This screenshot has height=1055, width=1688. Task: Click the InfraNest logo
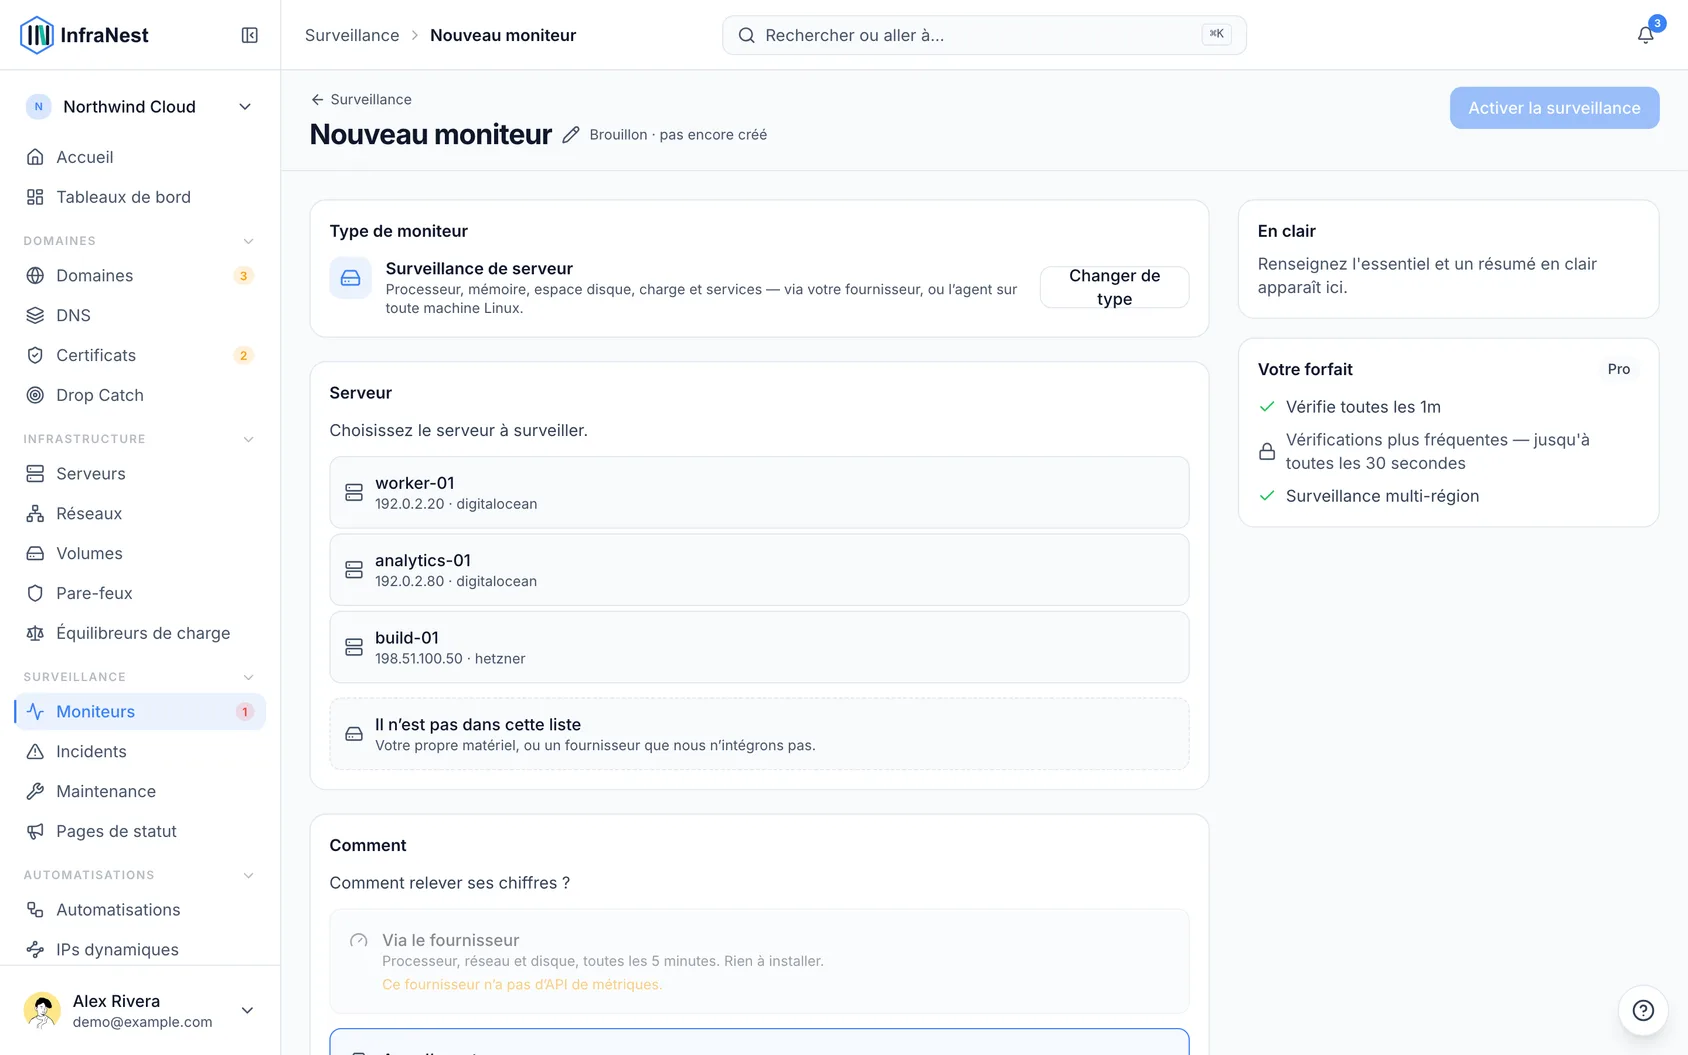pyautogui.click(x=84, y=35)
